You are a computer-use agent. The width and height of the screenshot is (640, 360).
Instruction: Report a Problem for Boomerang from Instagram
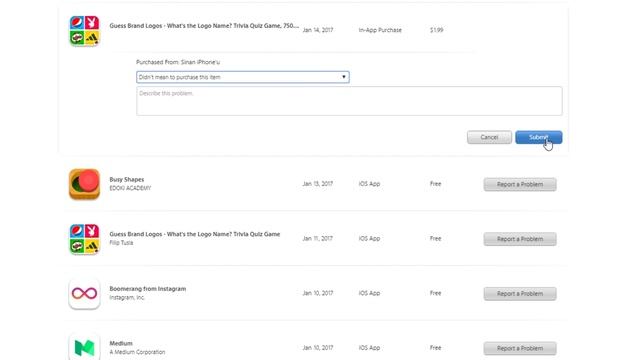(520, 293)
